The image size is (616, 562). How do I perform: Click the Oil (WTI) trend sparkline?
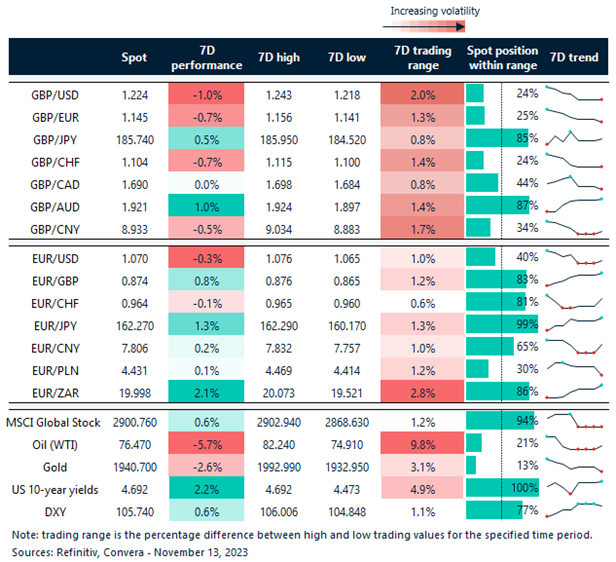pyautogui.click(x=575, y=441)
